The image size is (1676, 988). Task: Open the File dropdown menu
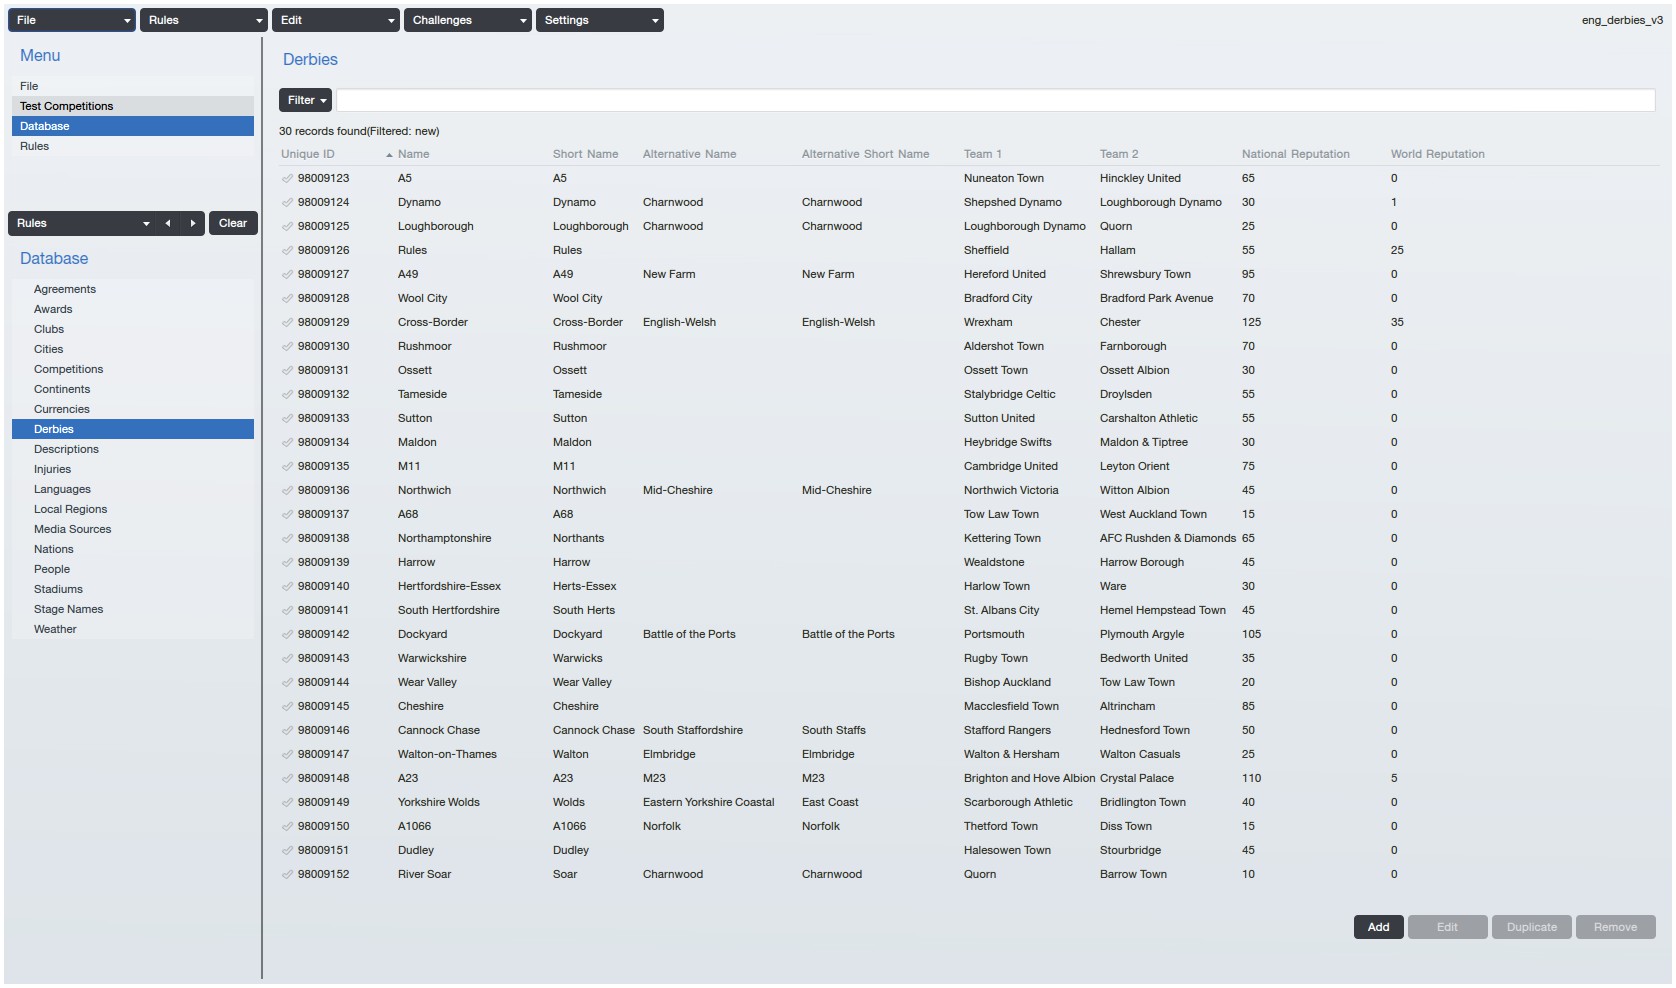(73, 20)
